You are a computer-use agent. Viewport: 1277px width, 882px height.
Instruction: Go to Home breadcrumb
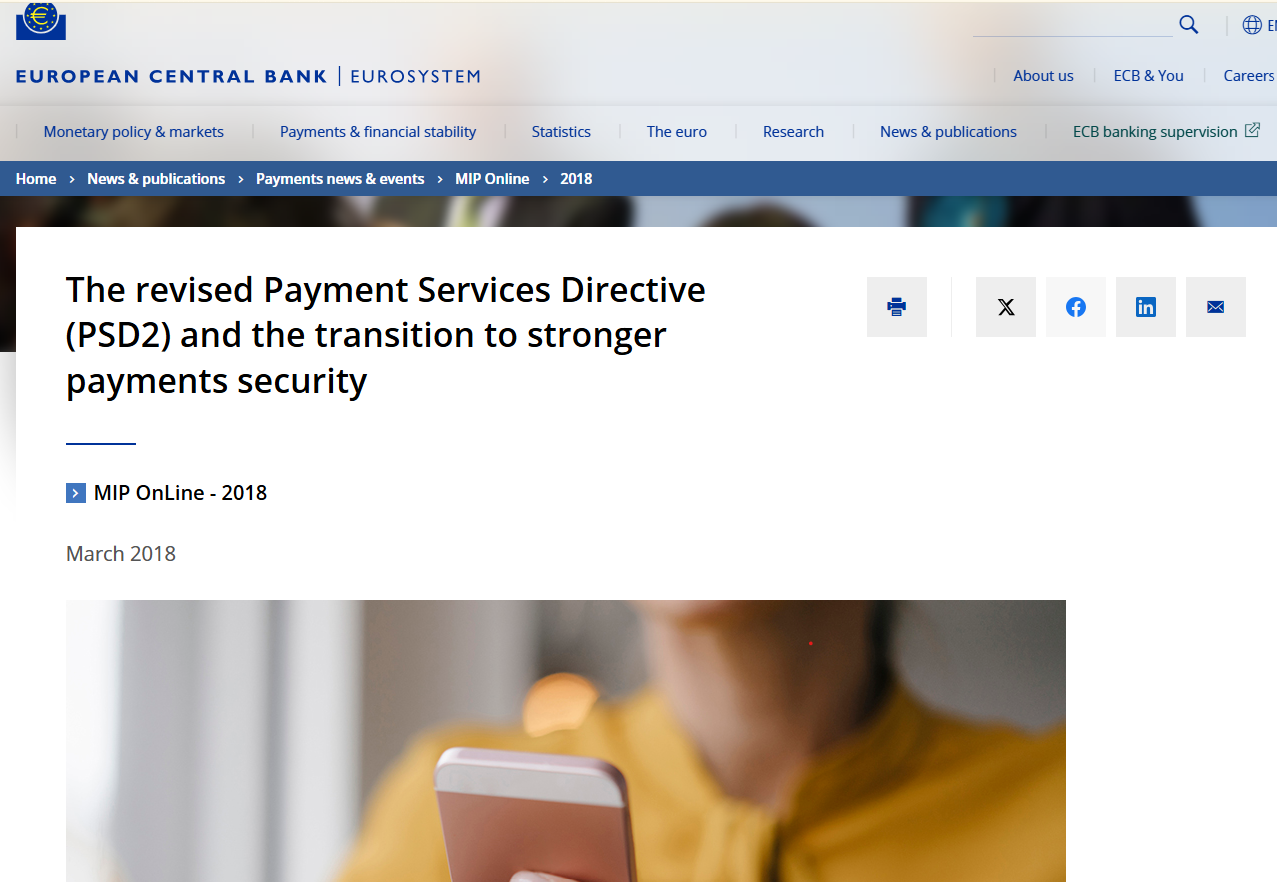(x=36, y=179)
